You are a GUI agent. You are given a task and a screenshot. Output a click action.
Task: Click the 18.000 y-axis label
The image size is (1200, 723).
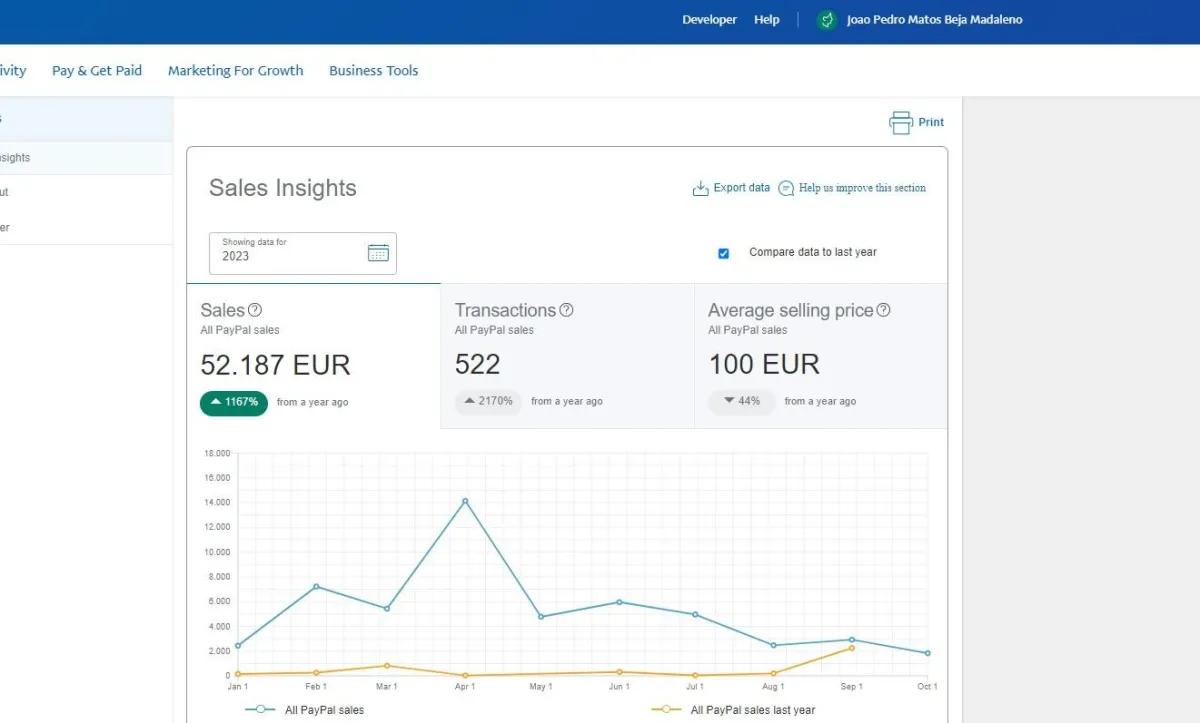[x=217, y=453]
